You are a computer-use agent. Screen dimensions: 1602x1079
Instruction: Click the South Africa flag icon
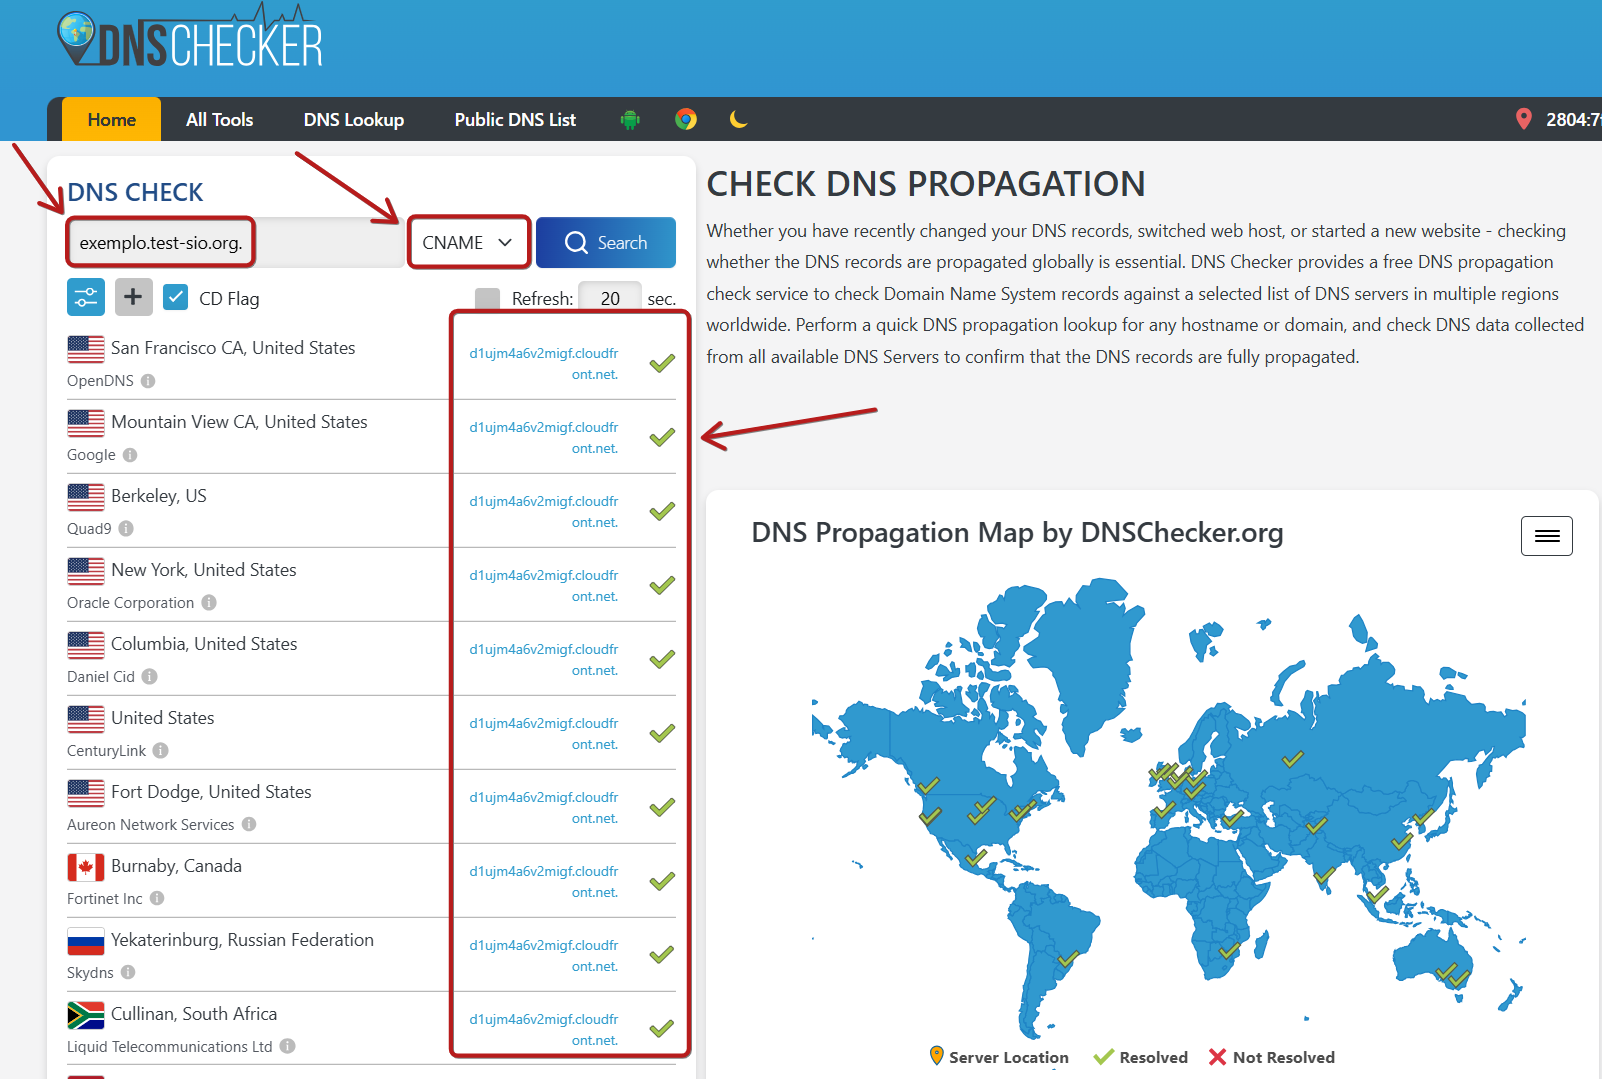tap(86, 1015)
